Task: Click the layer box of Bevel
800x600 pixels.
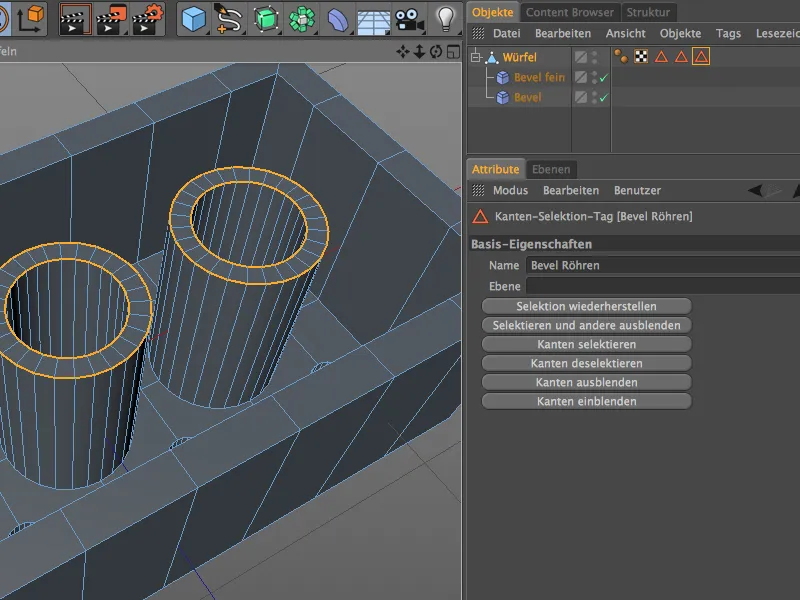Action: click(581, 97)
